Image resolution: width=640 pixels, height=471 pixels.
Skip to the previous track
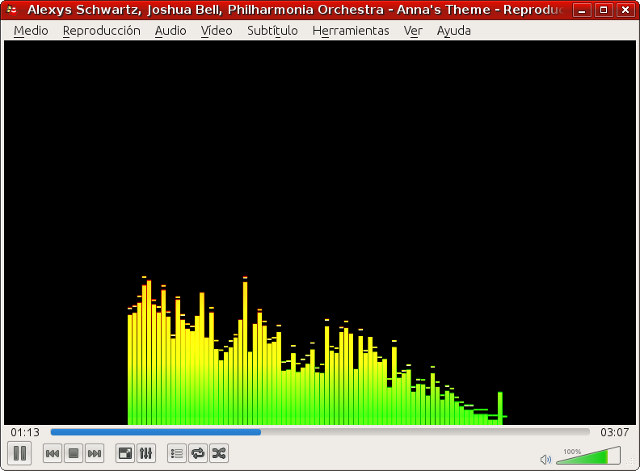(53, 454)
